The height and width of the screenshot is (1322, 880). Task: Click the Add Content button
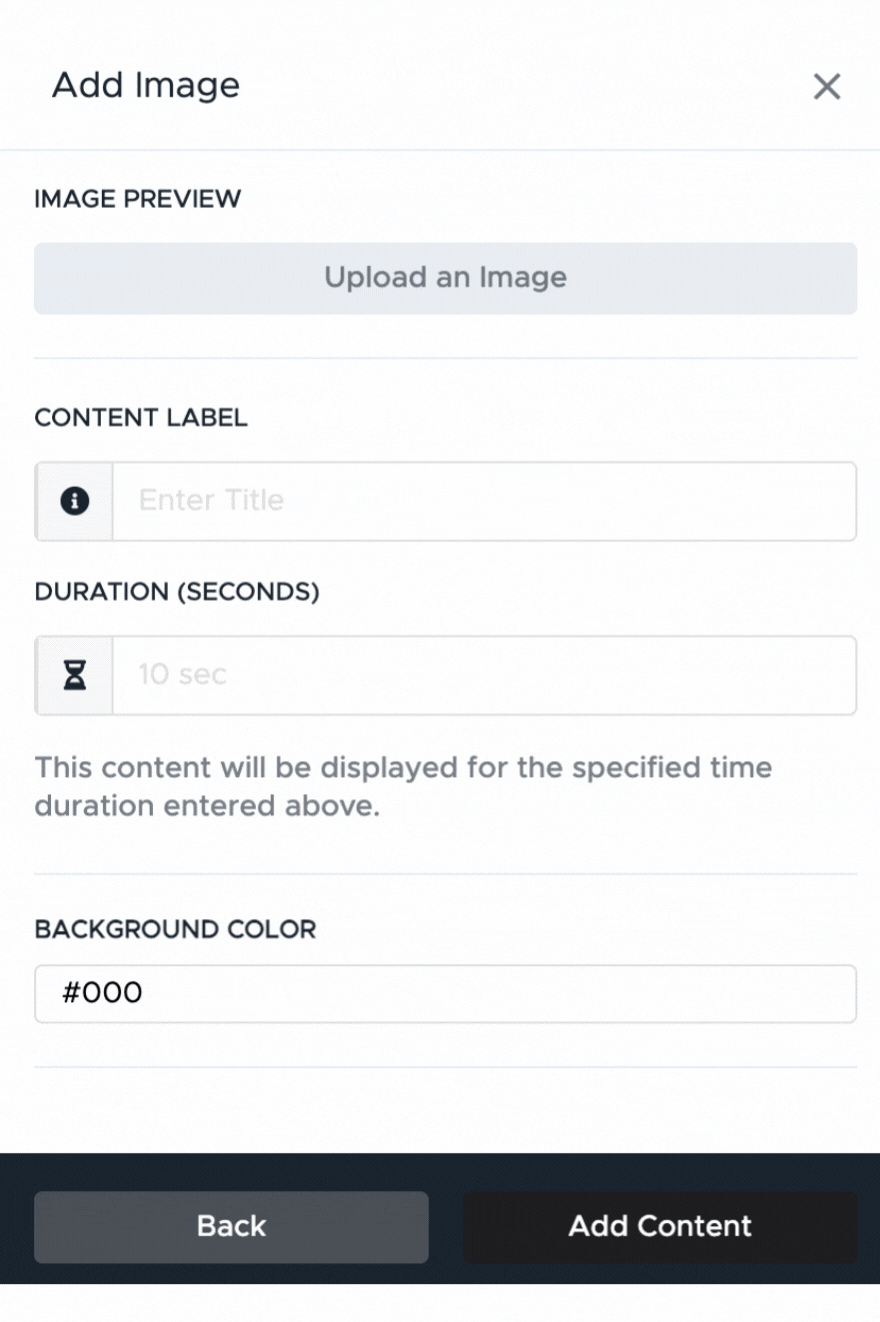tap(660, 1226)
